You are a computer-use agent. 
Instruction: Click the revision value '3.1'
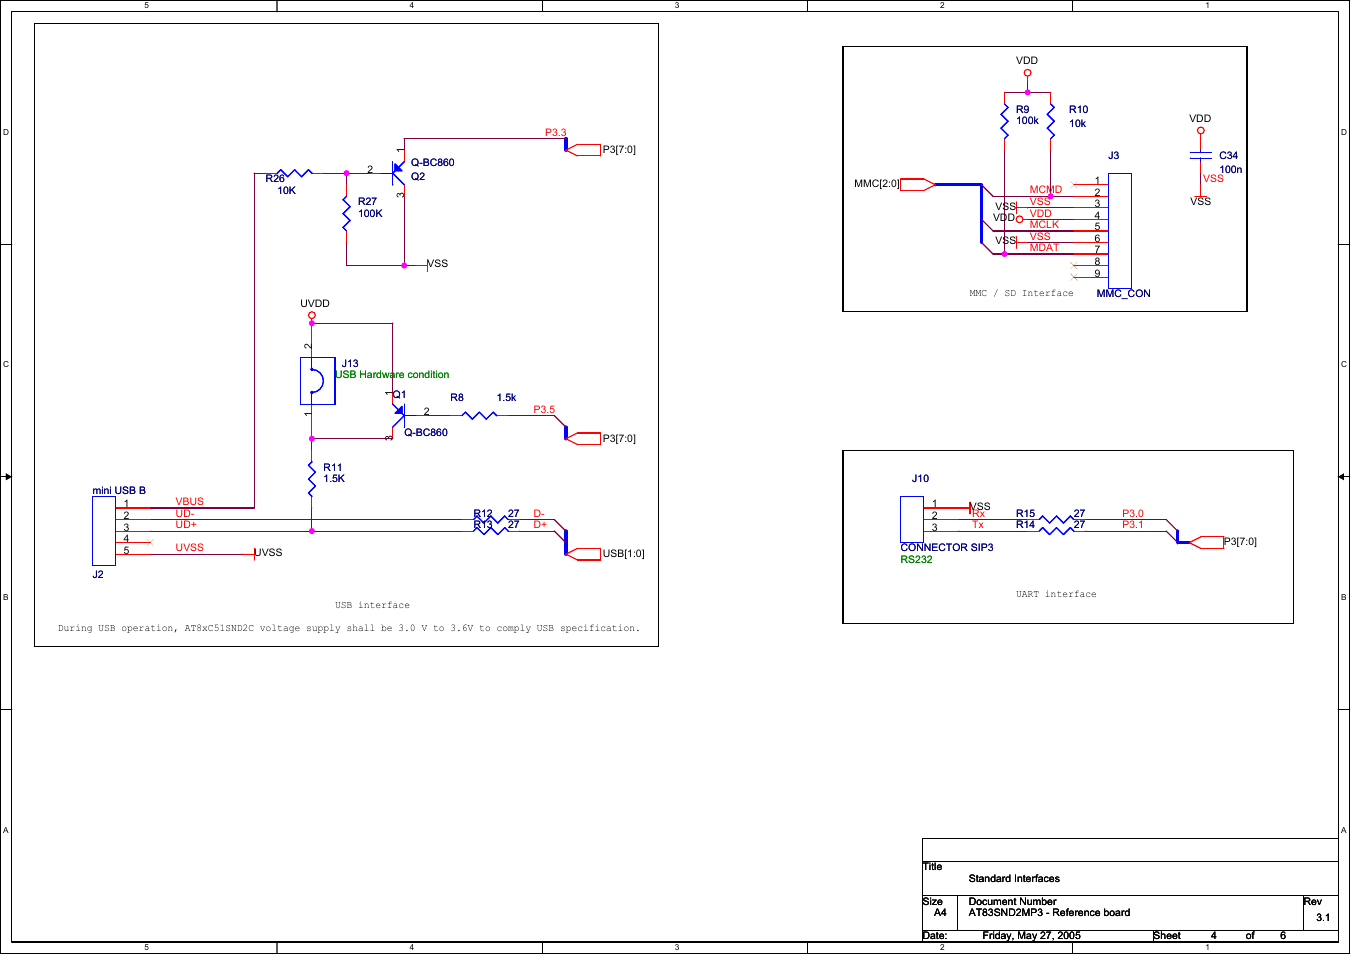(x=1323, y=918)
